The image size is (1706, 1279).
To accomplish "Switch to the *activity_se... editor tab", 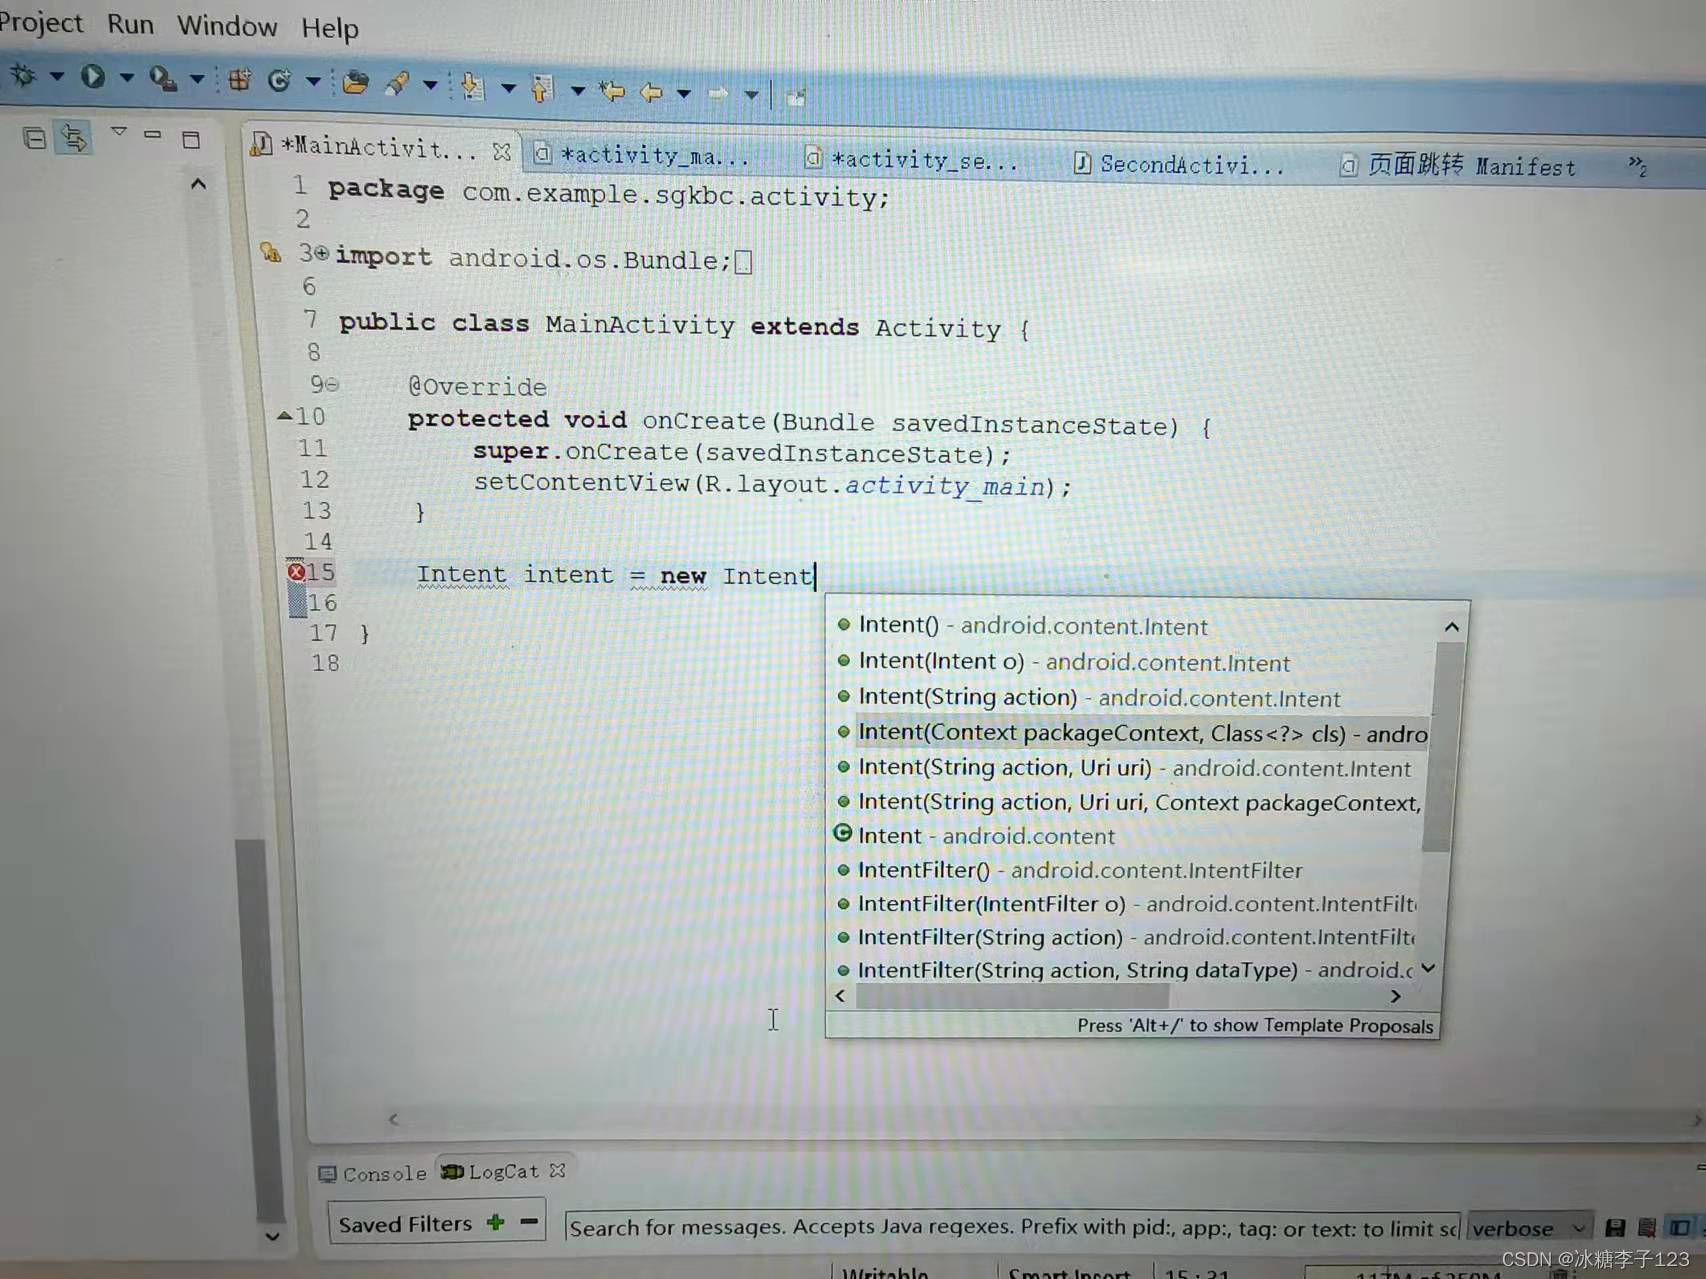I will [912, 160].
